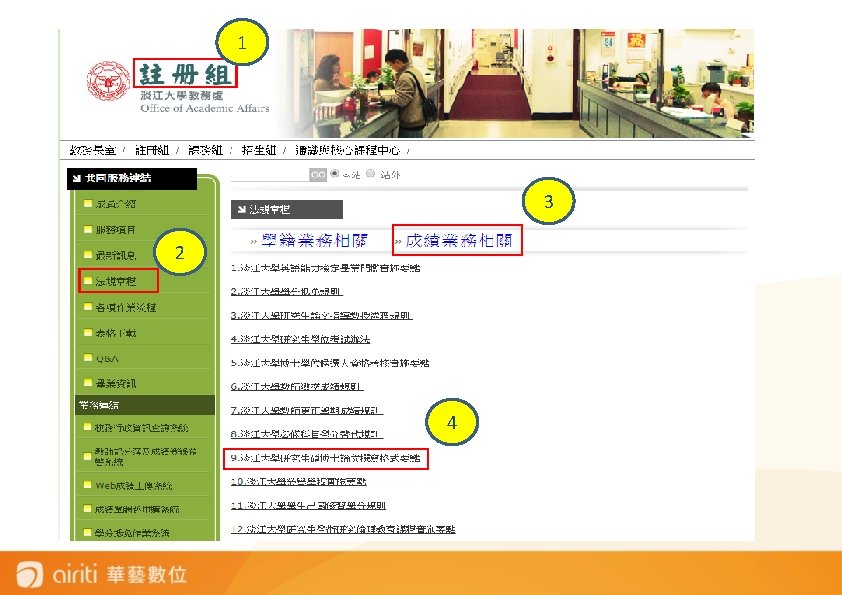Select the 本站 search radio button
This screenshot has height=595, width=842.
pyautogui.click(x=335, y=173)
